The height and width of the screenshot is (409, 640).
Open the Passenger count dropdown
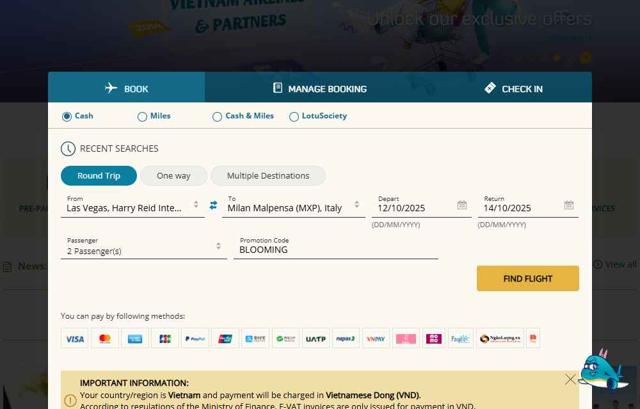click(x=144, y=248)
